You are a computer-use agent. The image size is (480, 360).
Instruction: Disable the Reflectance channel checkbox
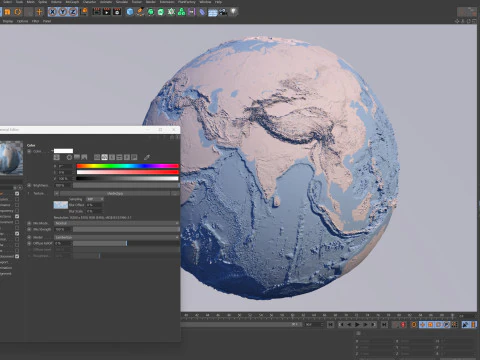(17, 216)
